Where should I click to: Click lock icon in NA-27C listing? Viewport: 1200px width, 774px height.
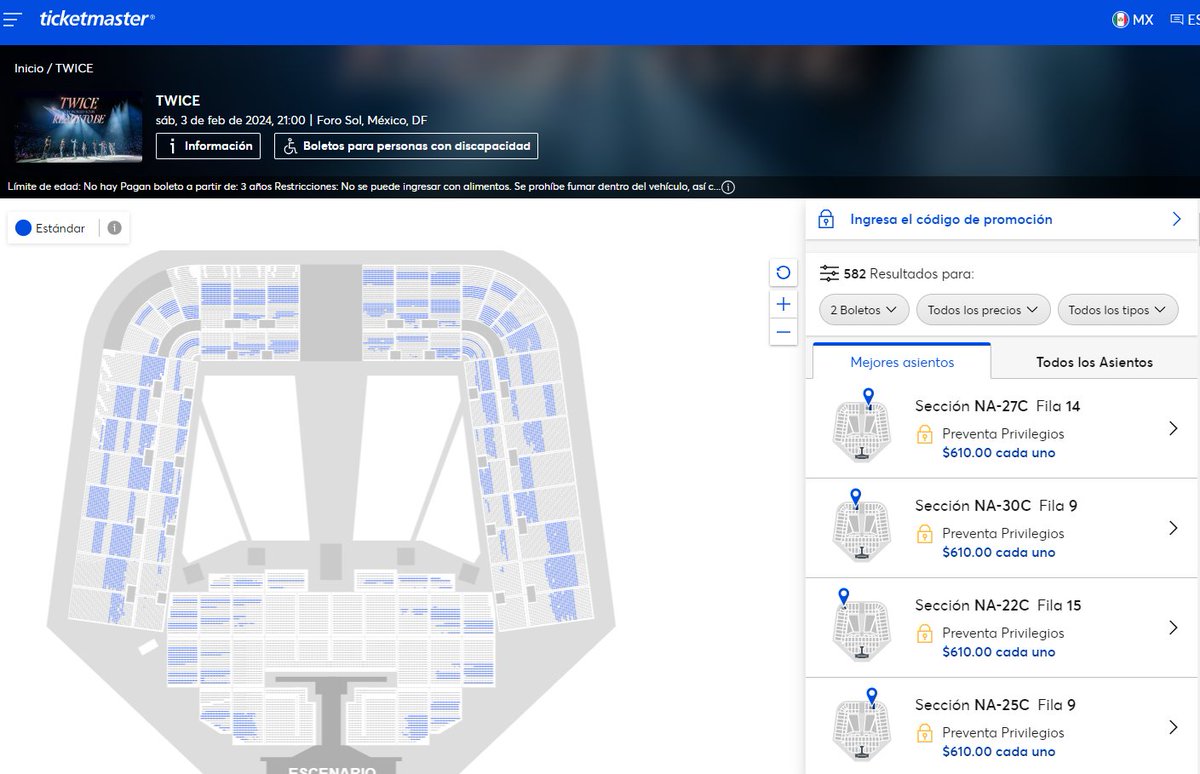click(x=925, y=434)
